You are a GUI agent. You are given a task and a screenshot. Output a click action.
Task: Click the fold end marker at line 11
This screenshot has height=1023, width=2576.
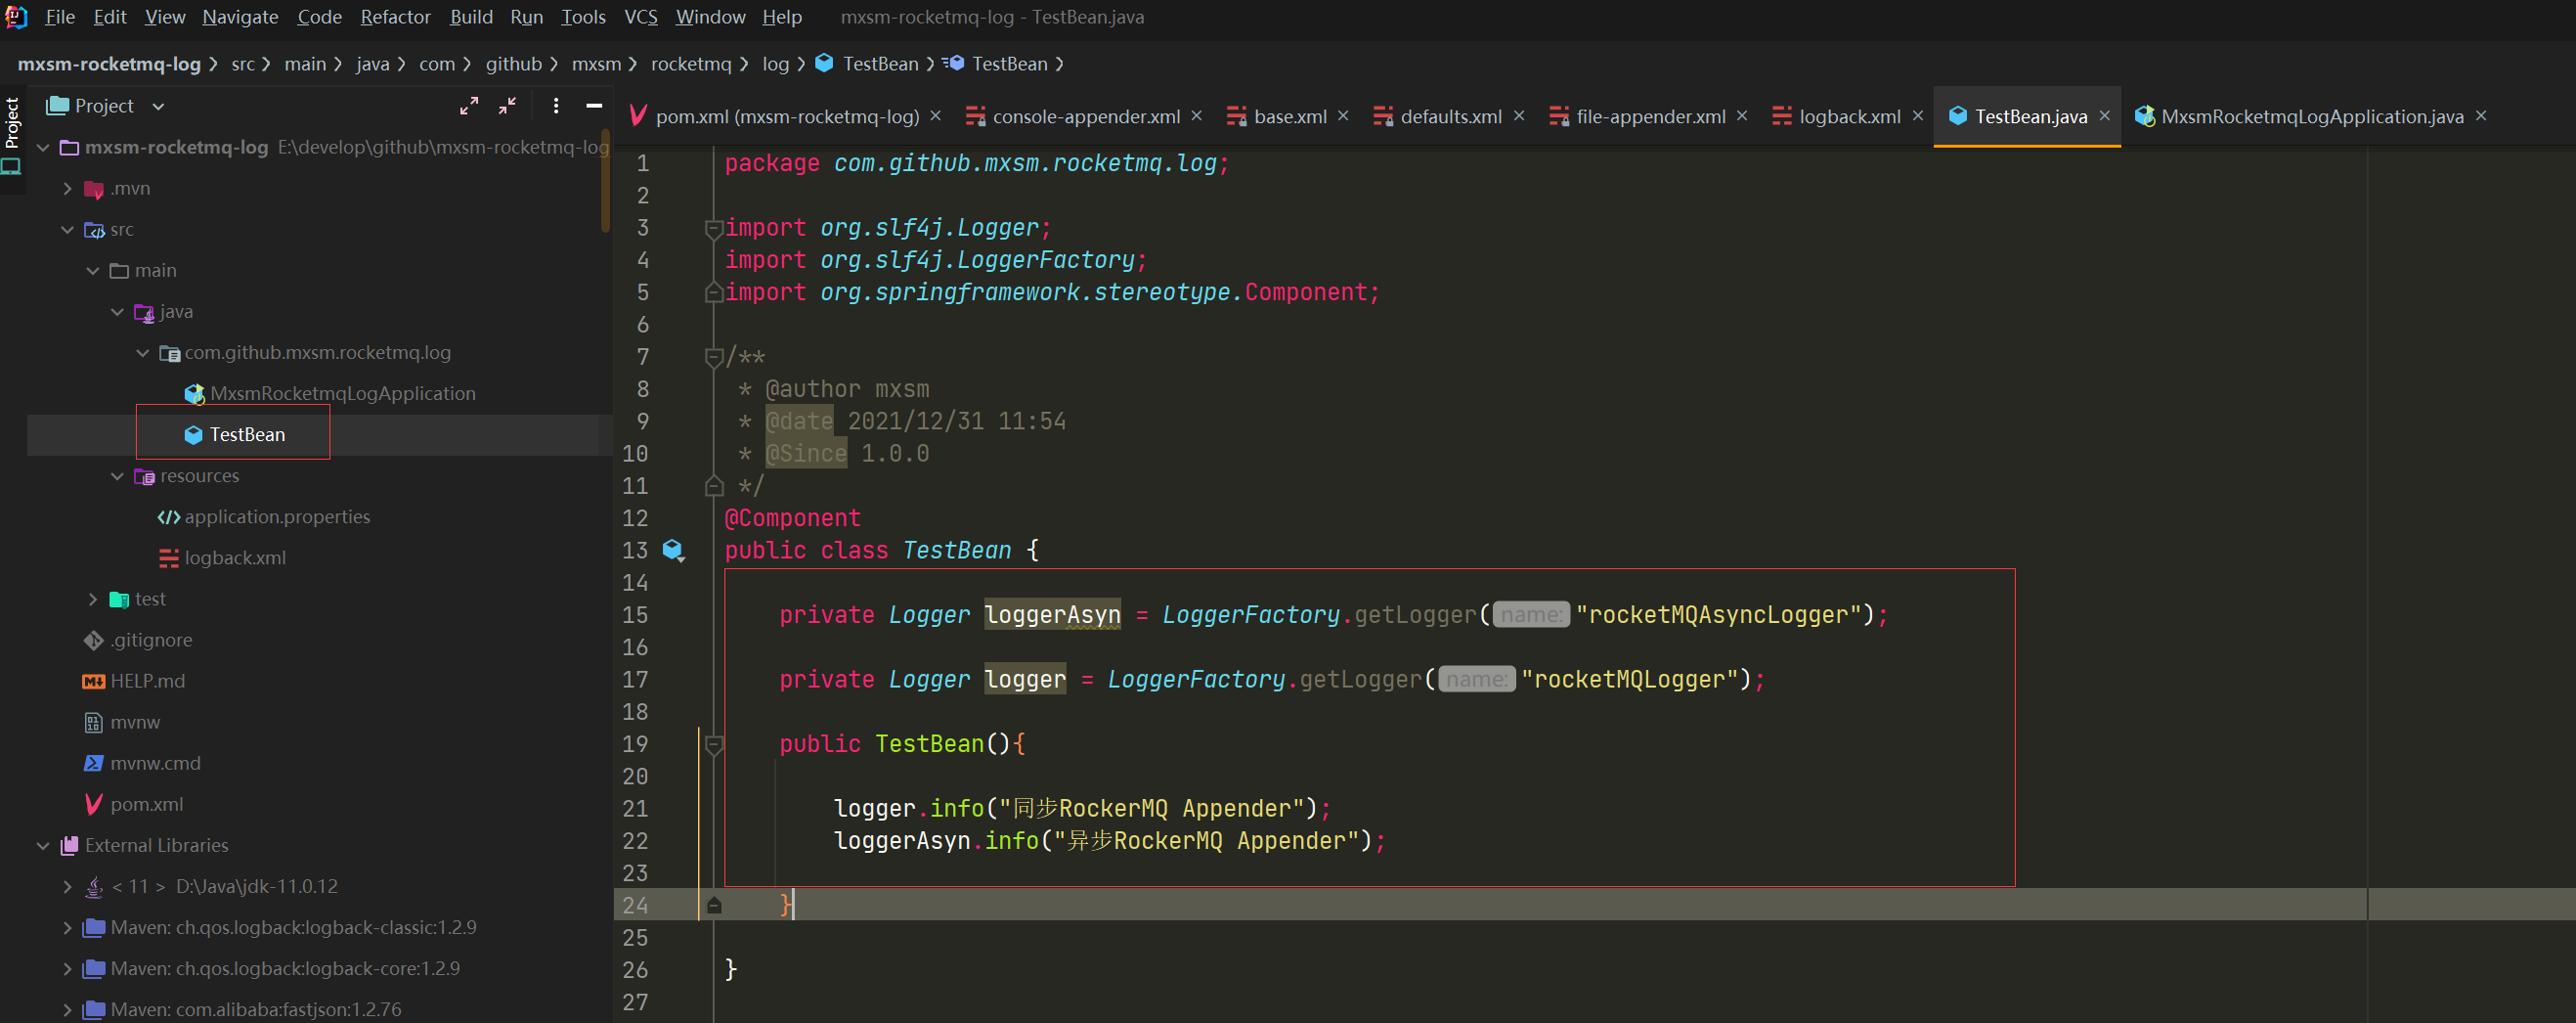pos(714,486)
